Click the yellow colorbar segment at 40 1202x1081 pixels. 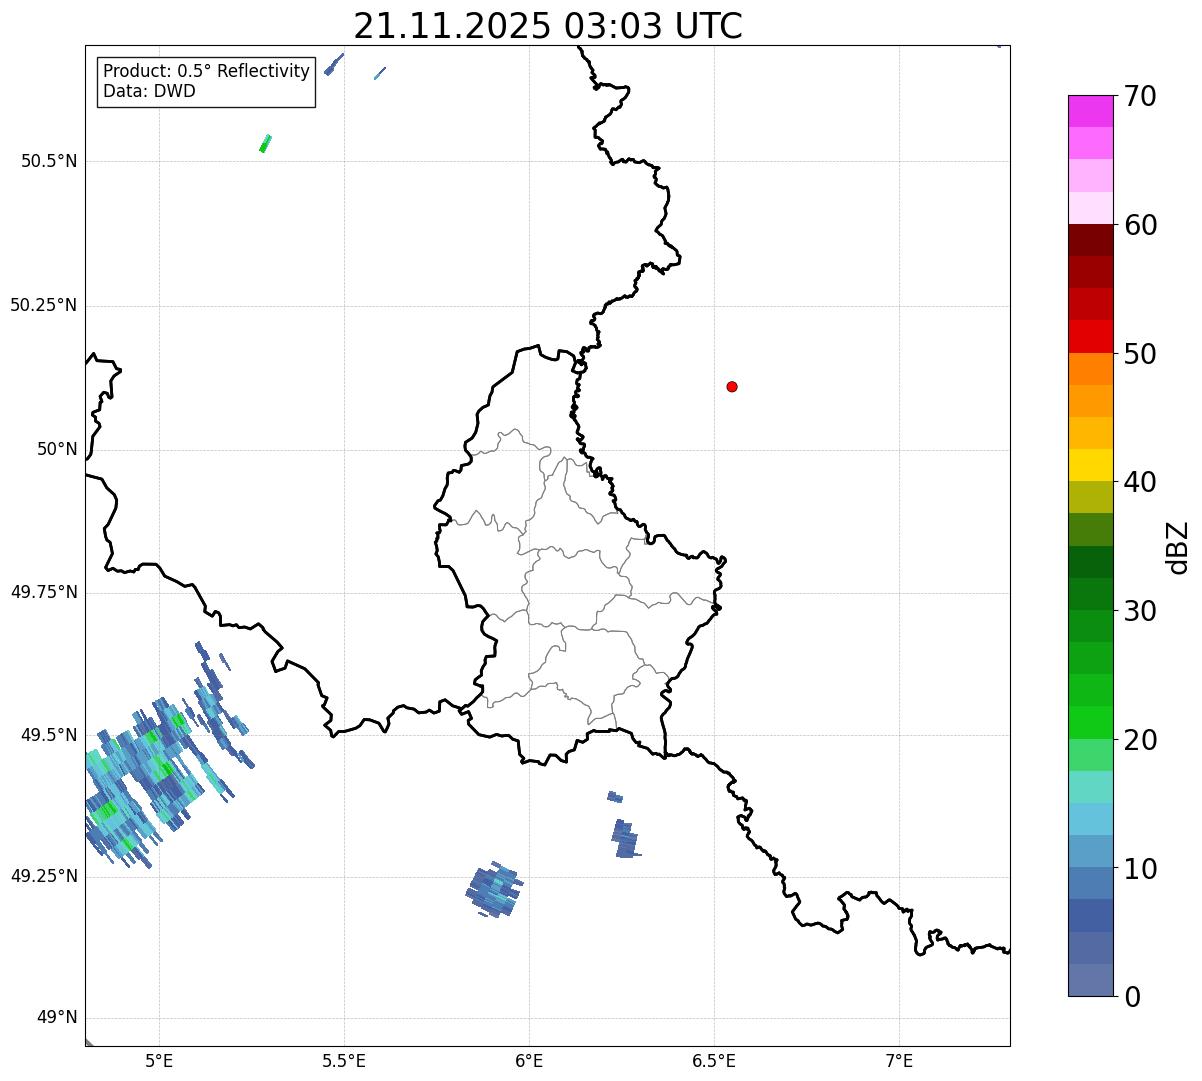coord(1091,465)
